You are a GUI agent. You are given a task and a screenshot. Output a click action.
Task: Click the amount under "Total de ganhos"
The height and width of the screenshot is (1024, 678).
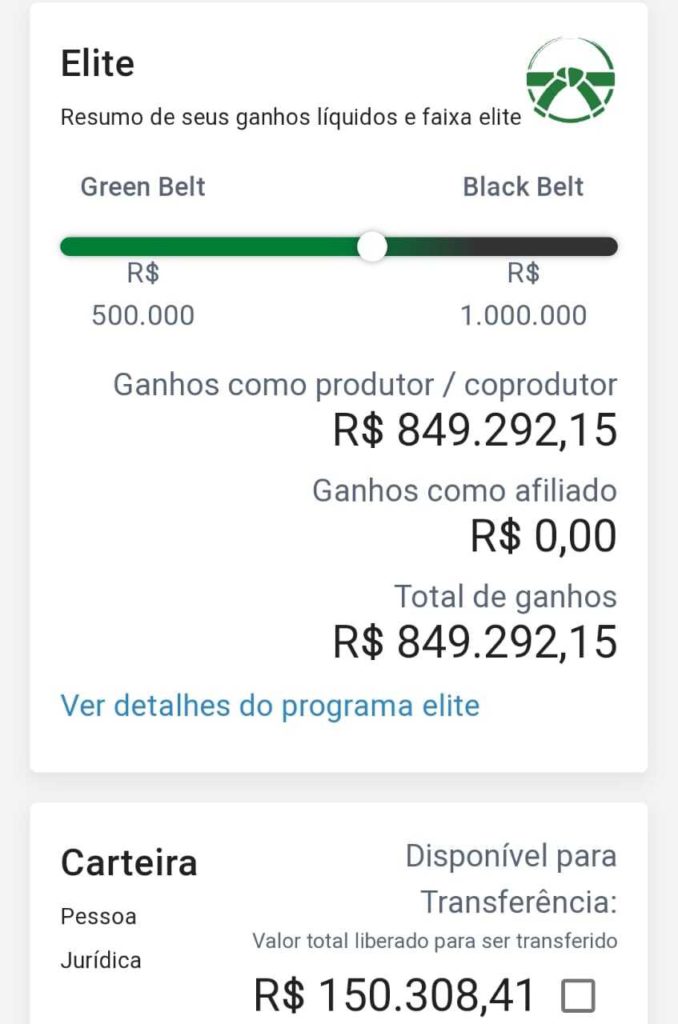click(x=475, y=642)
